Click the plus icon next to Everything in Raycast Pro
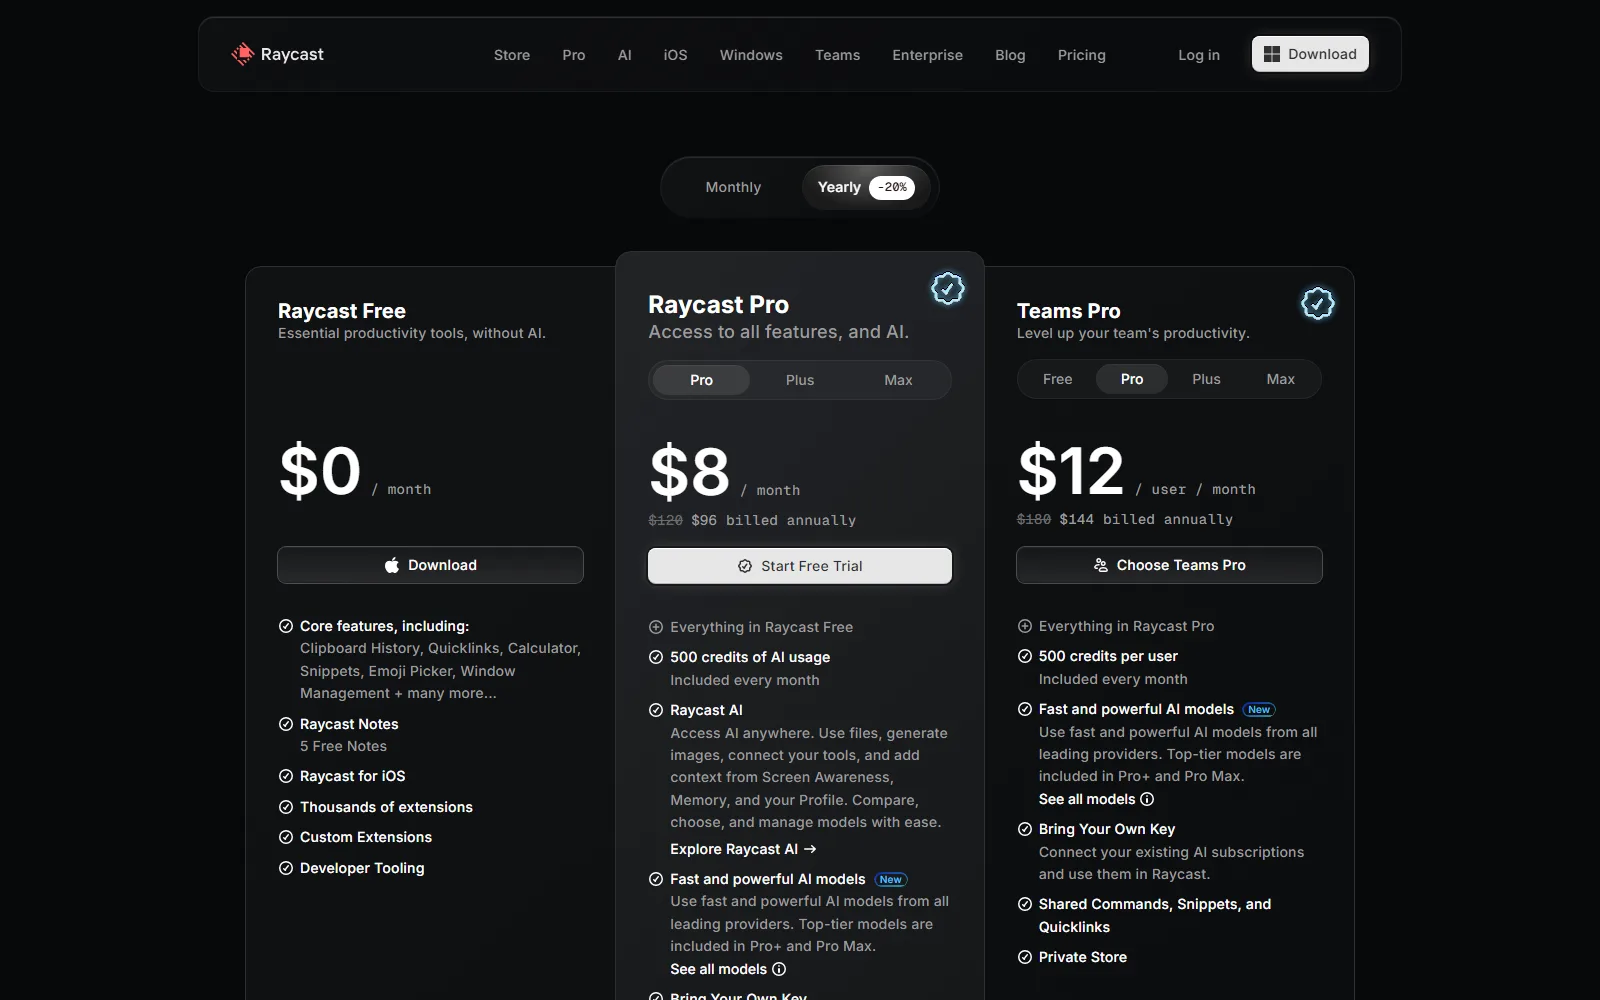 pyautogui.click(x=1024, y=626)
